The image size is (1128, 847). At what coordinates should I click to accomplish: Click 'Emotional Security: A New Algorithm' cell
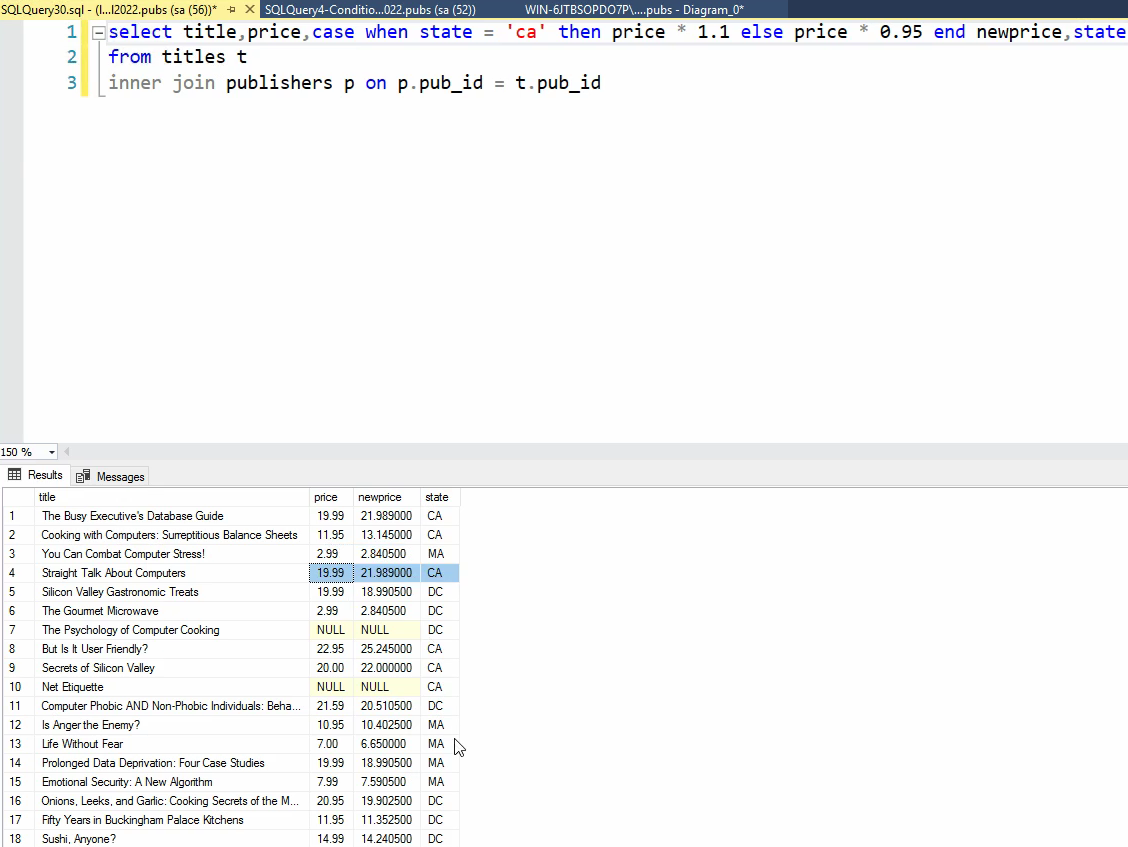coord(172,782)
